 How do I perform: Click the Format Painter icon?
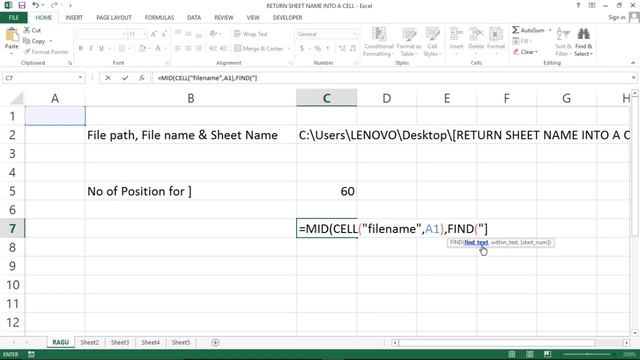27,51
